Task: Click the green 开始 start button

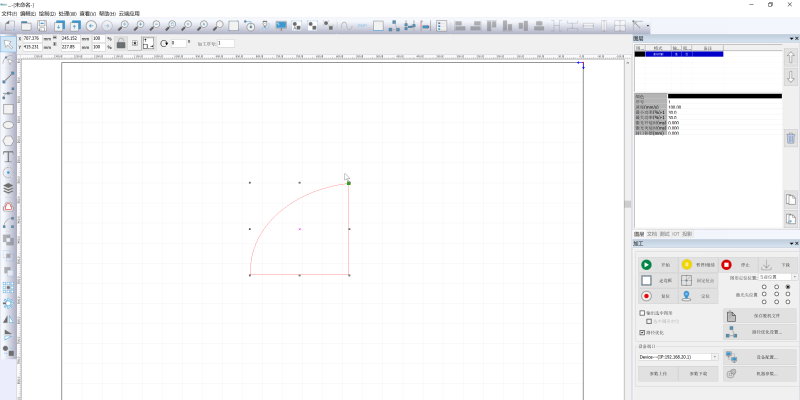Action: pyautogui.click(x=658, y=265)
